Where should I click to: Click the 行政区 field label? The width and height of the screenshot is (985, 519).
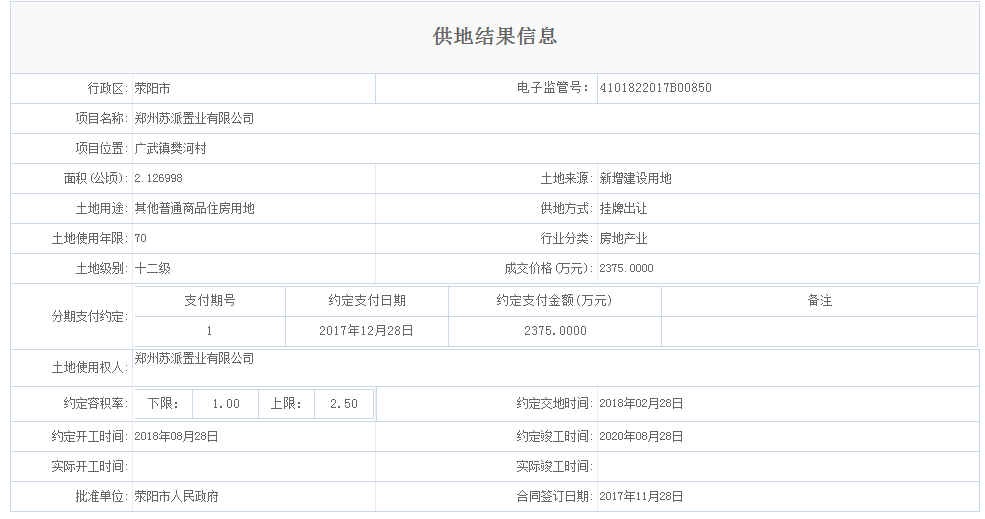pyautogui.click(x=107, y=89)
